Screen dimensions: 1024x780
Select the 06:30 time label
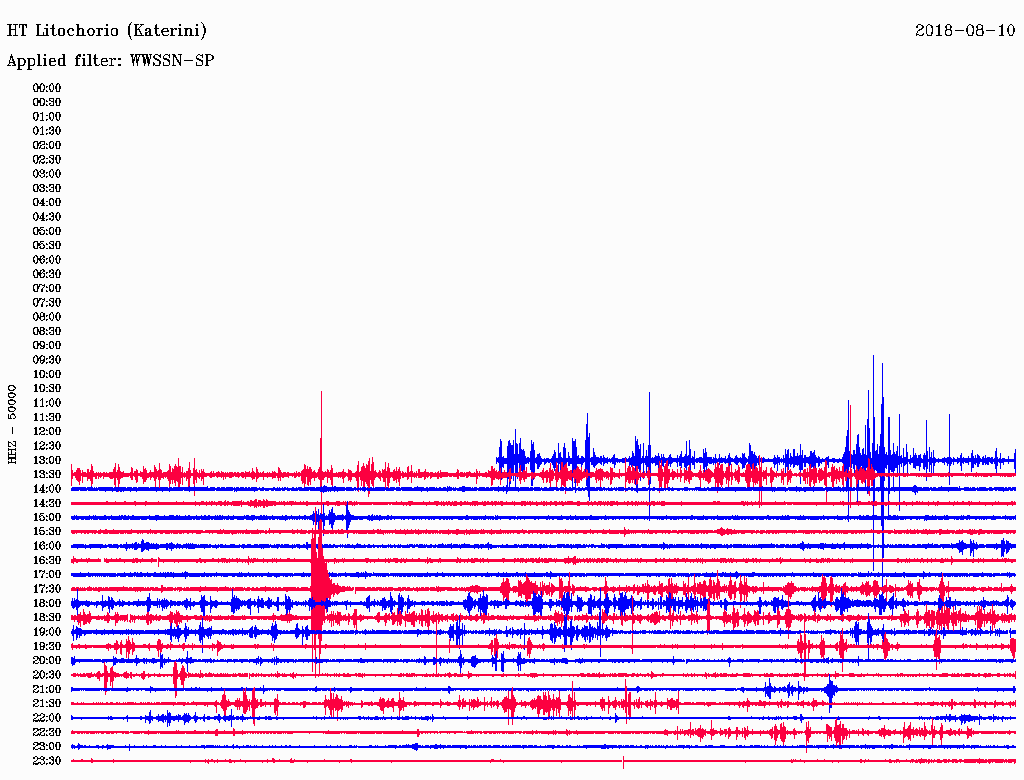click(x=47, y=274)
